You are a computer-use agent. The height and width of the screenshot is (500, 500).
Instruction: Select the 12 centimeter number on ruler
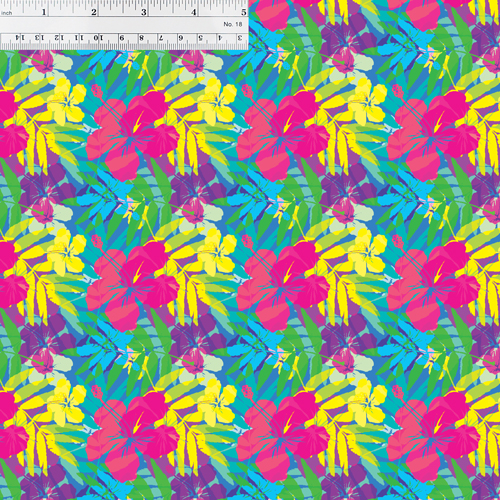pos(59,38)
